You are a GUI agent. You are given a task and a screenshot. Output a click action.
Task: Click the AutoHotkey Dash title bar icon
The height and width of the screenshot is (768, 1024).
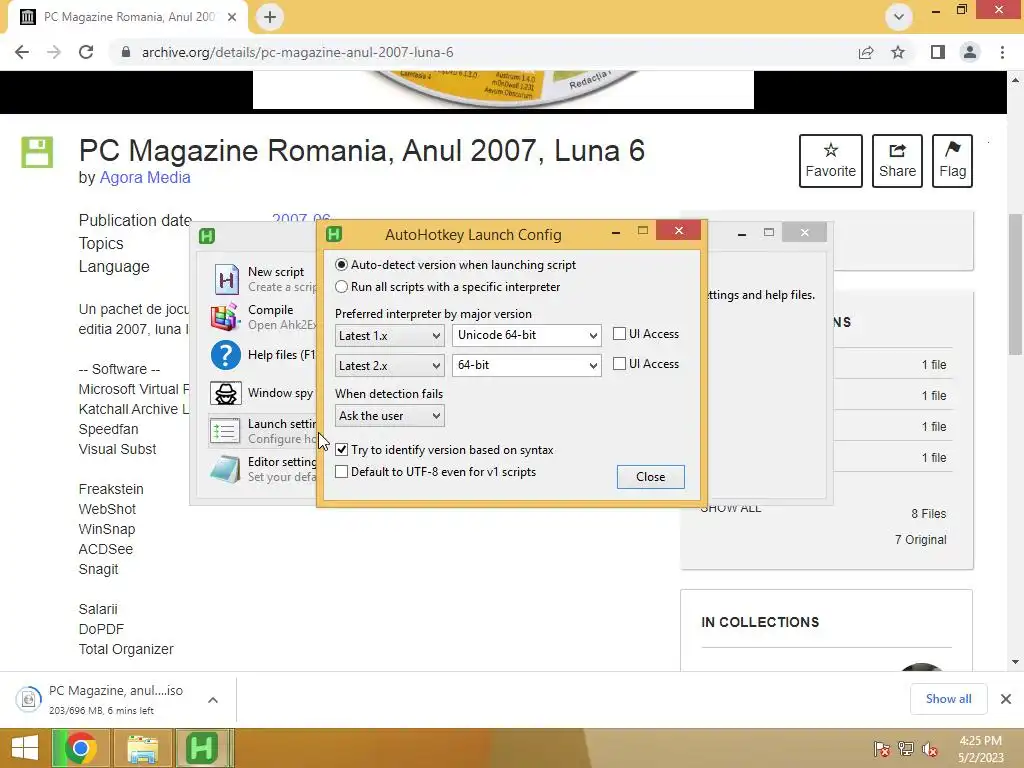click(x=207, y=236)
